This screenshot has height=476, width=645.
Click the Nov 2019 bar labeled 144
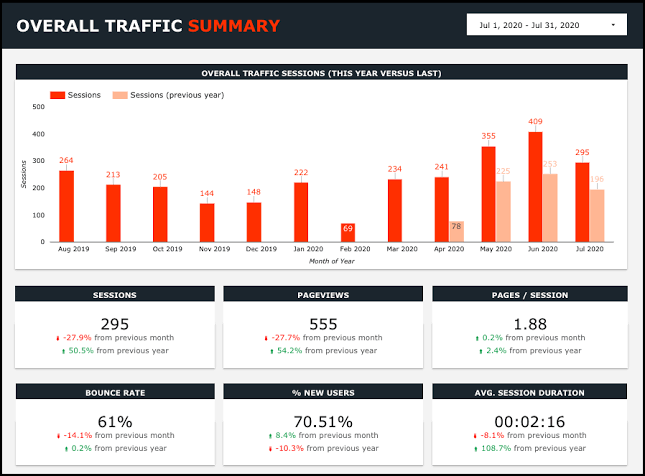[x=207, y=223]
